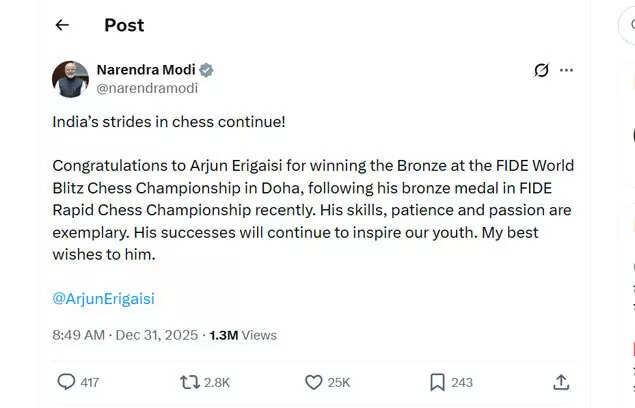Open the @narendramodi handle link
This screenshot has height=408, width=635.
click(146, 88)
